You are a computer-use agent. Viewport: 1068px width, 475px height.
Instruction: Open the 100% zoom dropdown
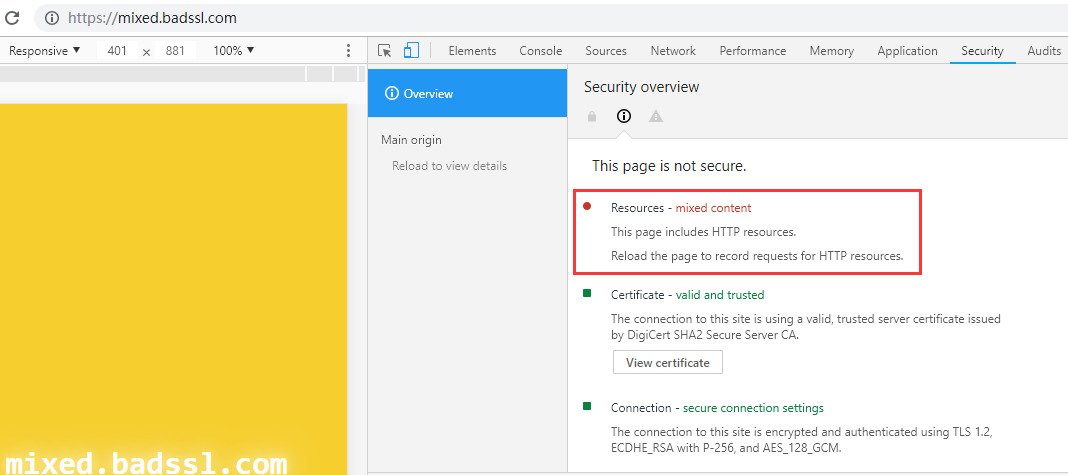coord(234,51)
